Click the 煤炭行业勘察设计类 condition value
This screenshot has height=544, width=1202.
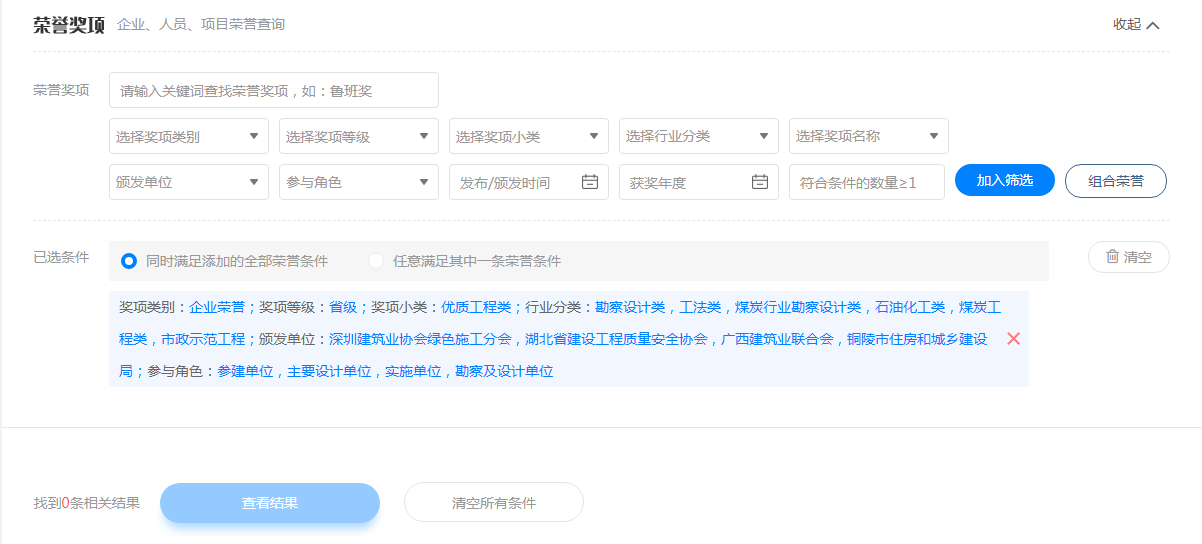tap(797, 307)
